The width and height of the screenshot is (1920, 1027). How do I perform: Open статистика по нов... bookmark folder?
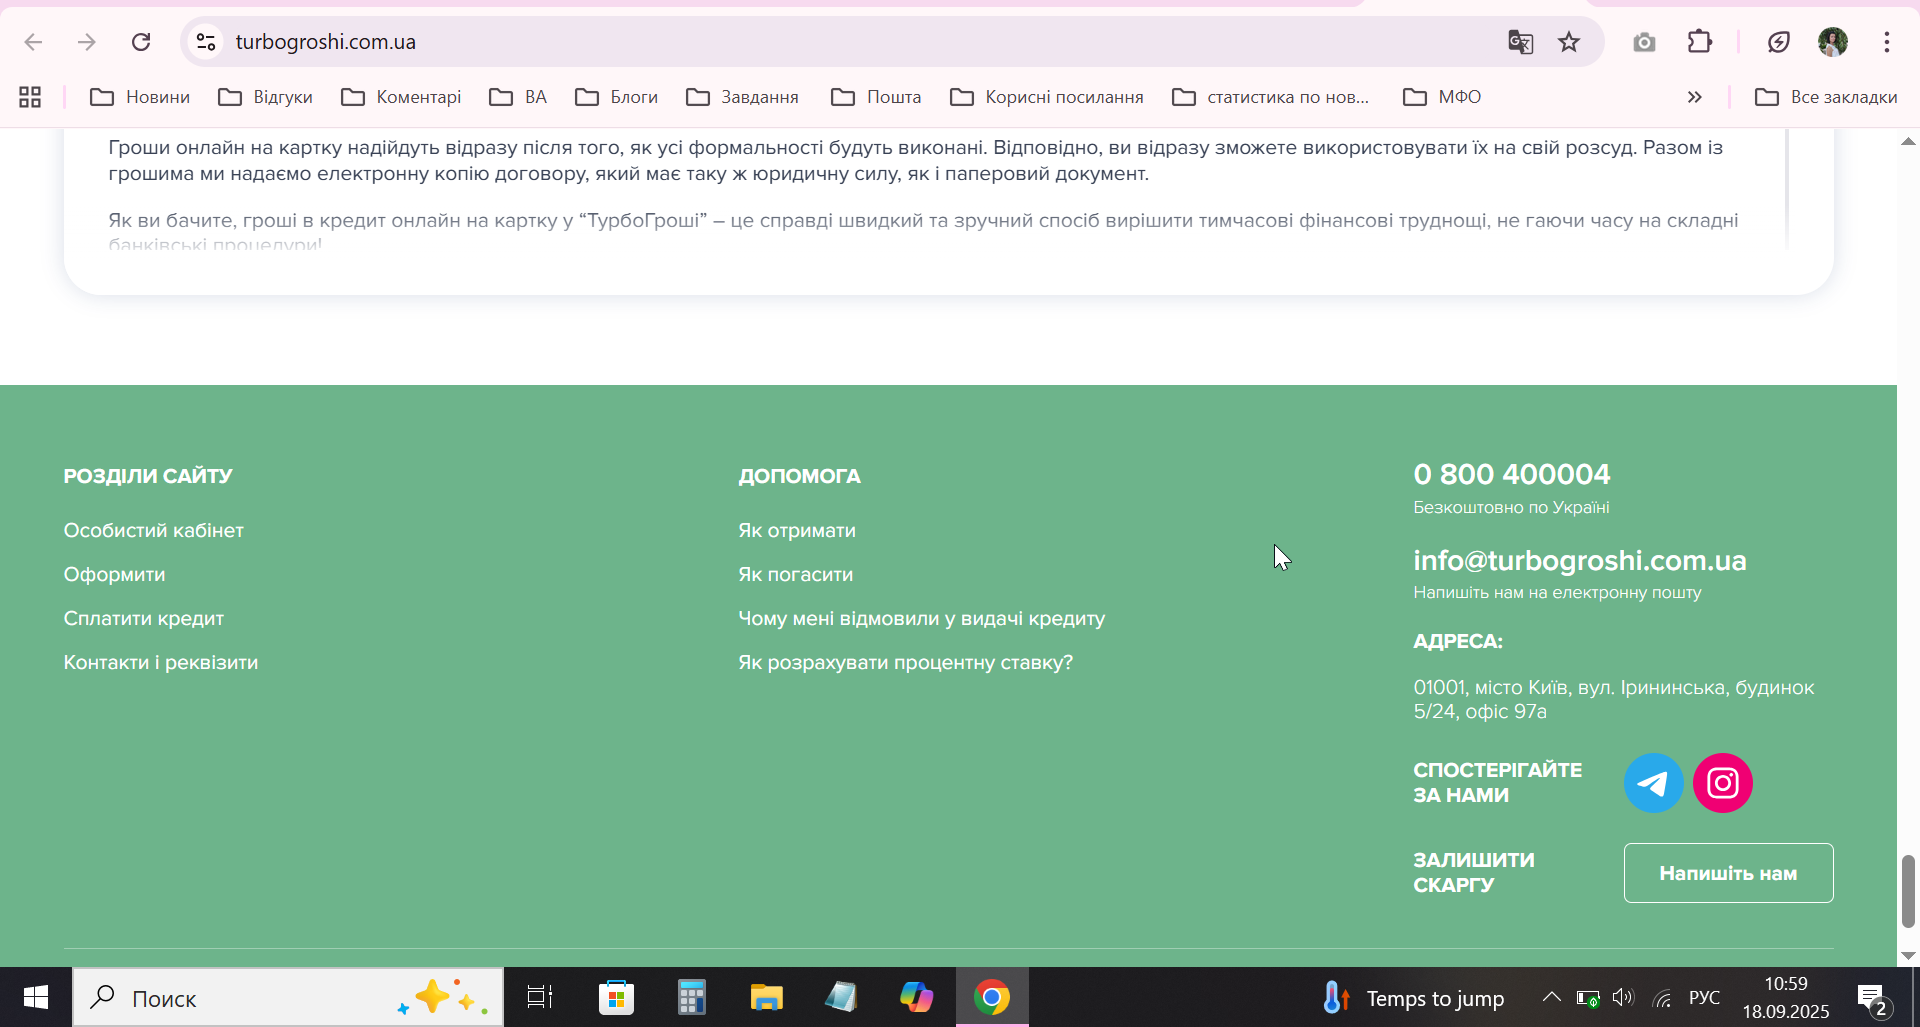[1271, 97]
